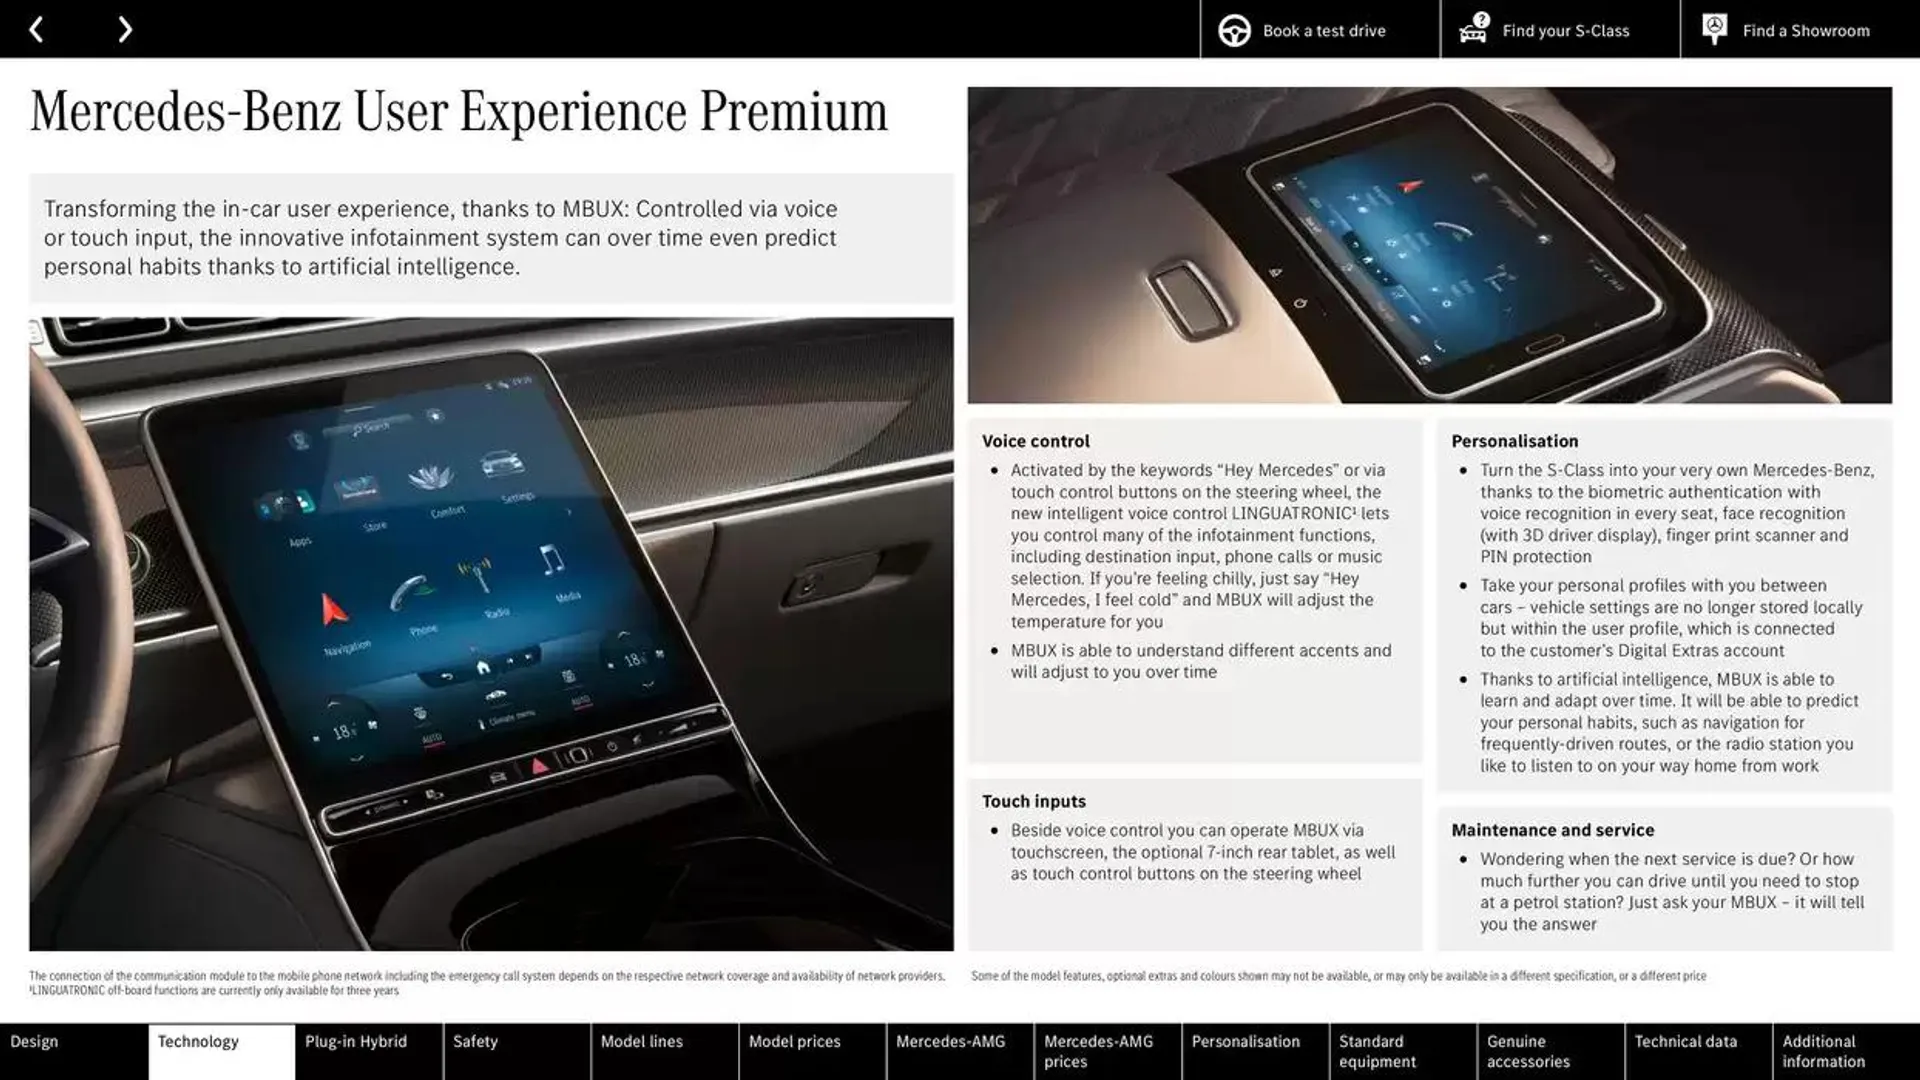Click the right navigation arrow icon

123,28
